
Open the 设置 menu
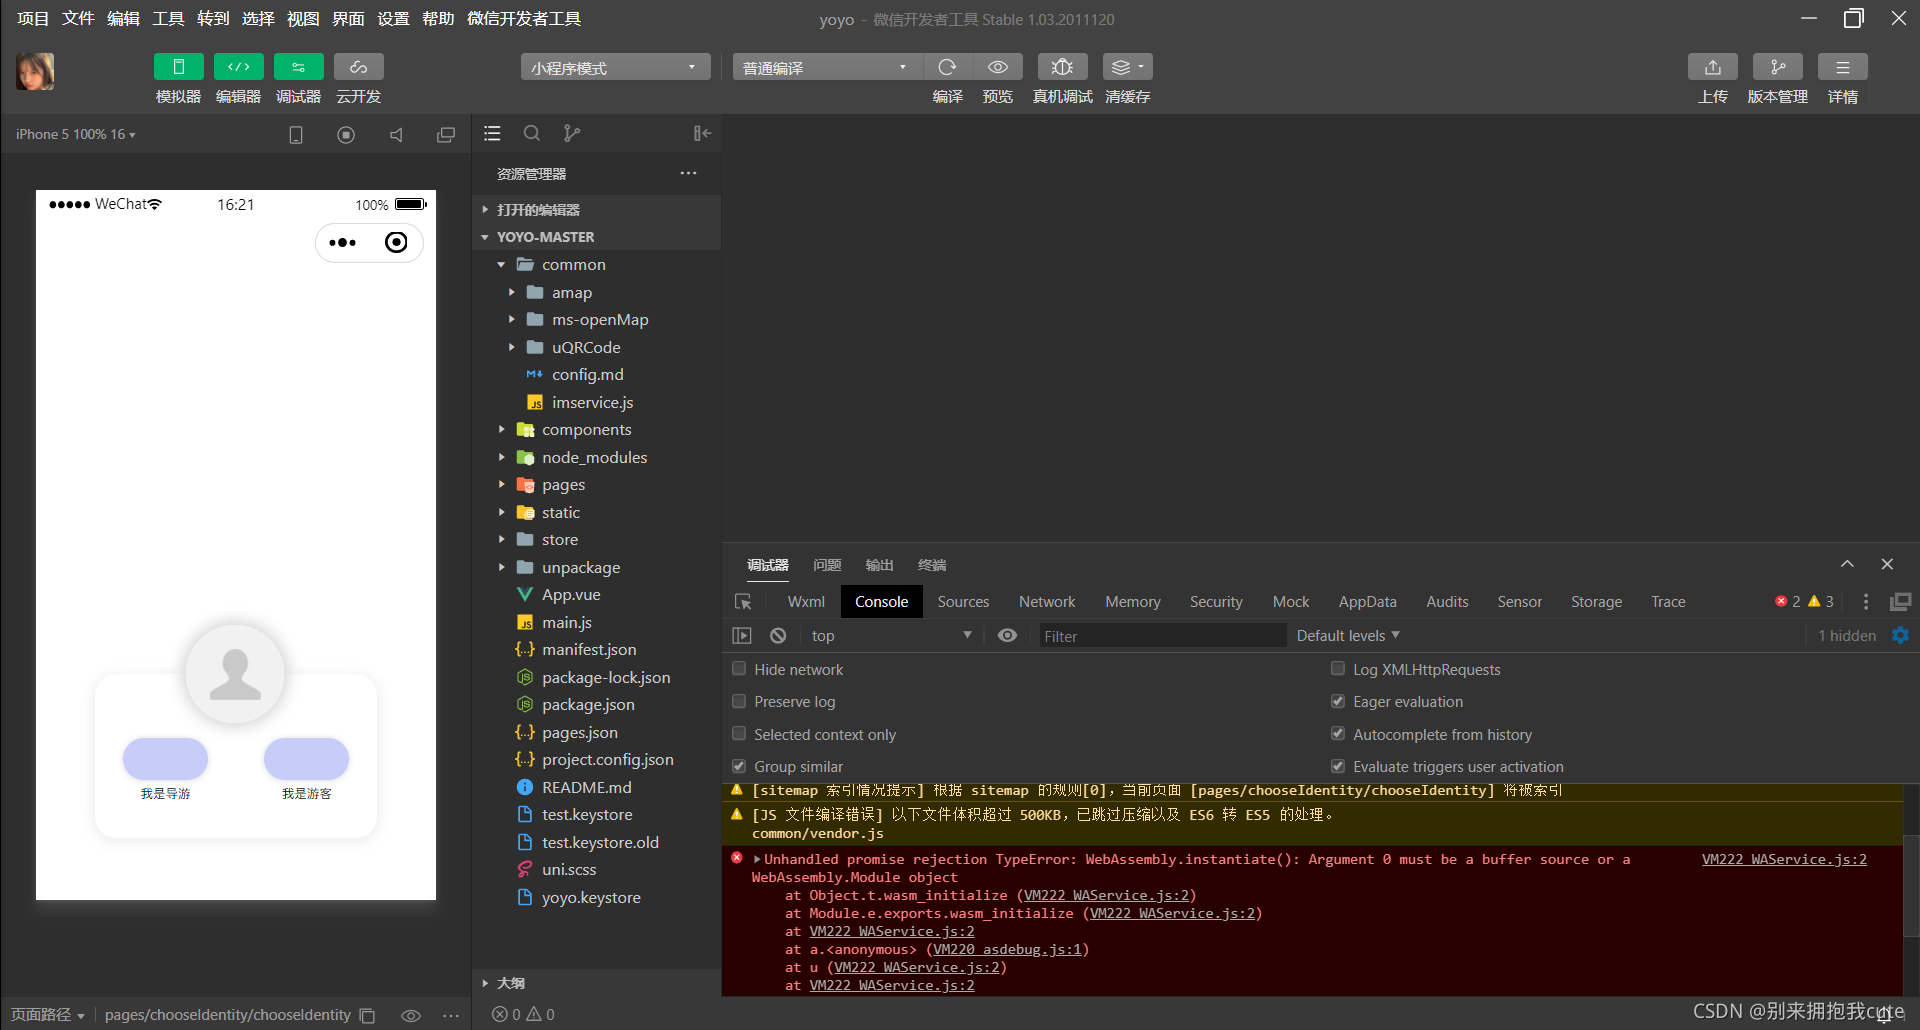tap(393, 18)
